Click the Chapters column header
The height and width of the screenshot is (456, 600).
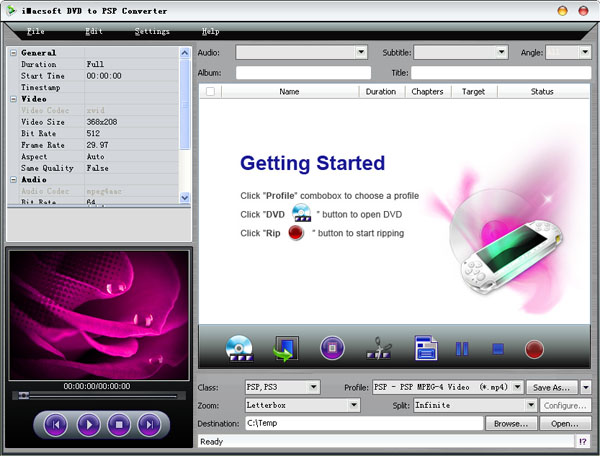point(428,91)
